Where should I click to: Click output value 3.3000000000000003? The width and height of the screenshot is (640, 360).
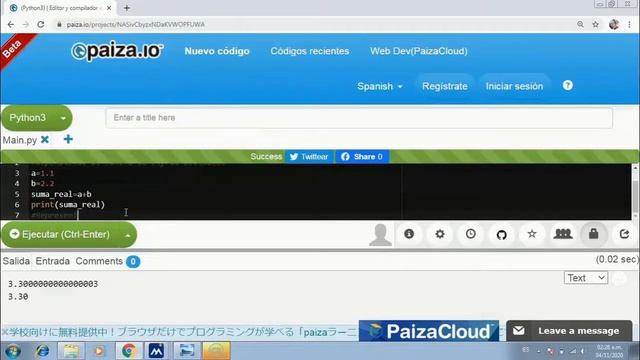53,284
